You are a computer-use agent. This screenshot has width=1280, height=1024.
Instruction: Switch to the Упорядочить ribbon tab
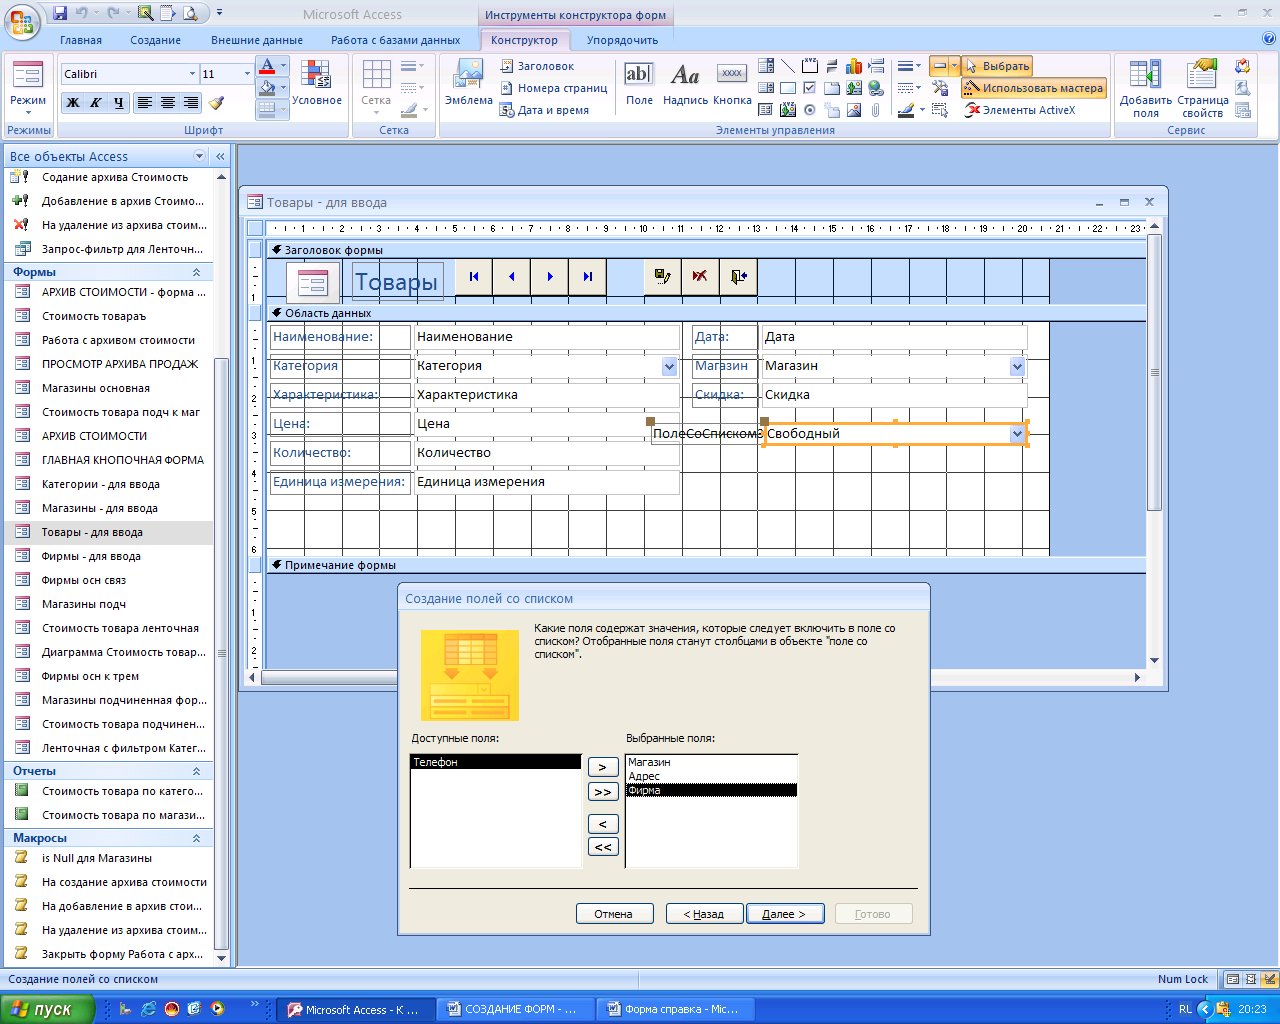click(x=622, y=40)
